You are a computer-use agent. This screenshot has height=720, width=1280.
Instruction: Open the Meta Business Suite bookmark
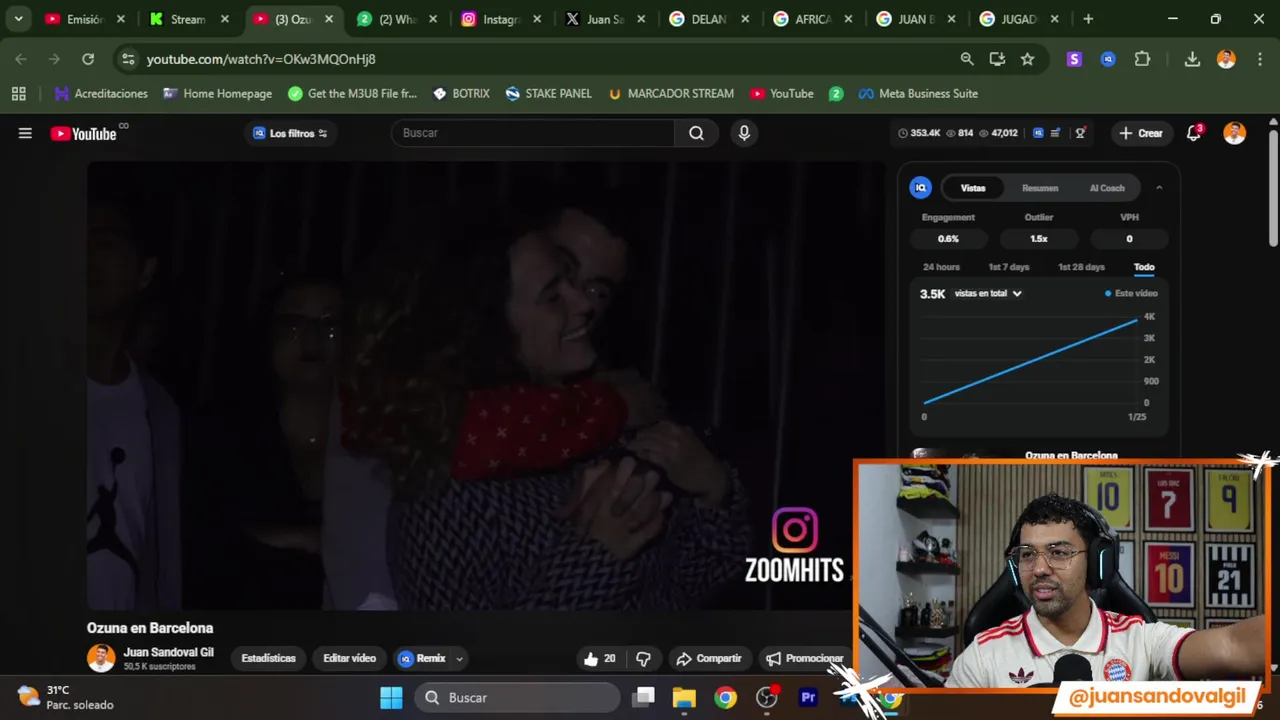(917, 93)
